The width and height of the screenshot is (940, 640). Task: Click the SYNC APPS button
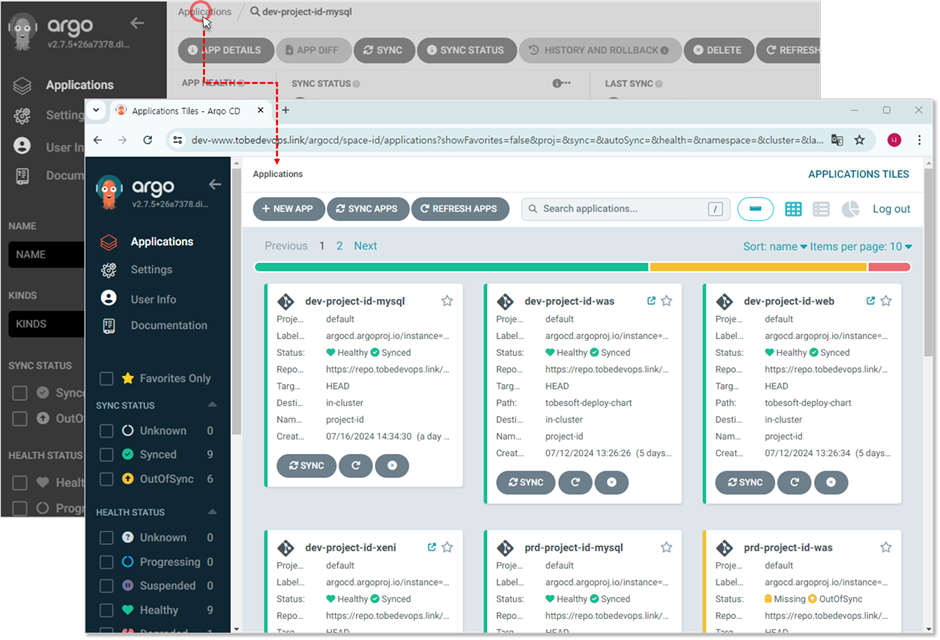367,209
